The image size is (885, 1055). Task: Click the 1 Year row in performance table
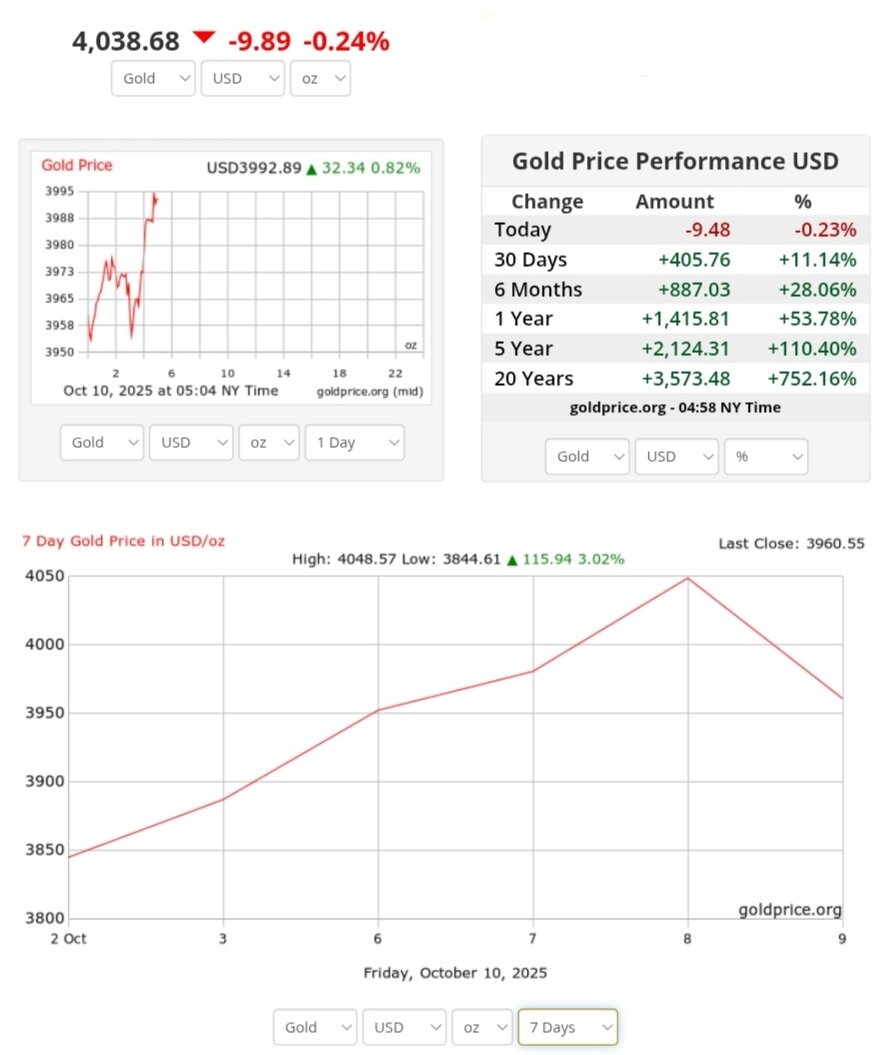click(x=675, y=319)
